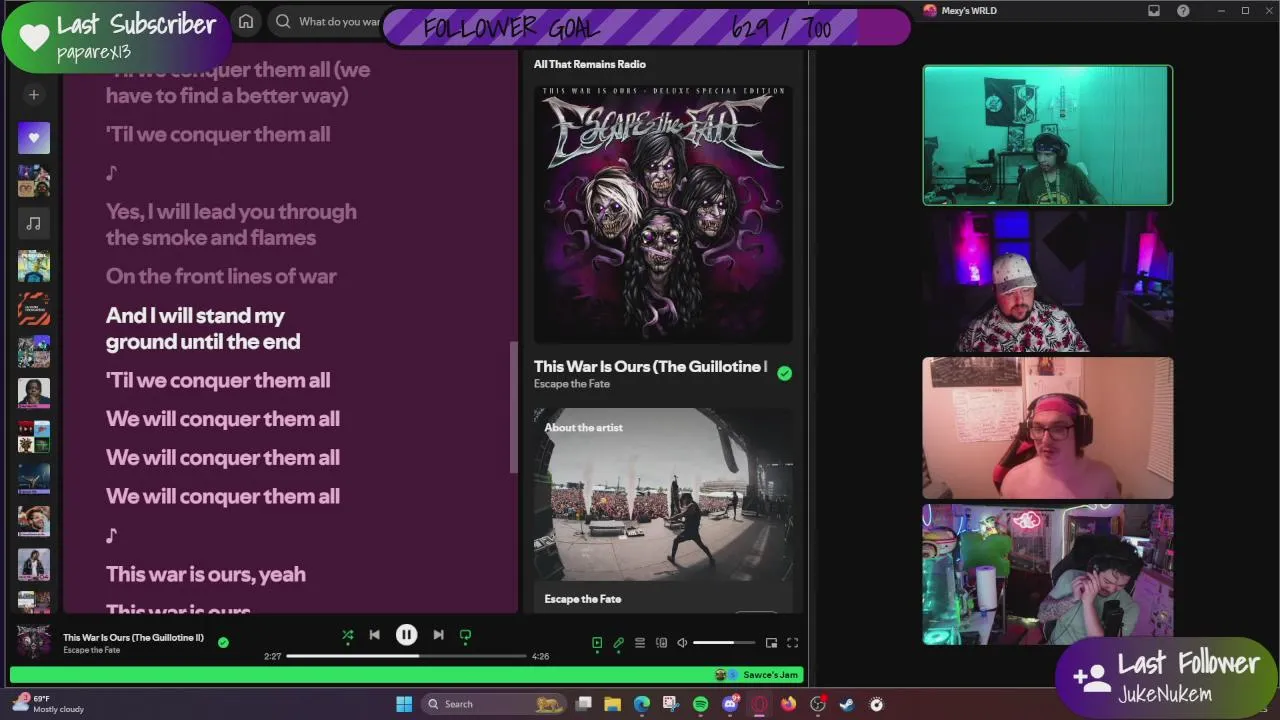
Task: Select webcam tile with man in white cap
Action: [1047, 282]
